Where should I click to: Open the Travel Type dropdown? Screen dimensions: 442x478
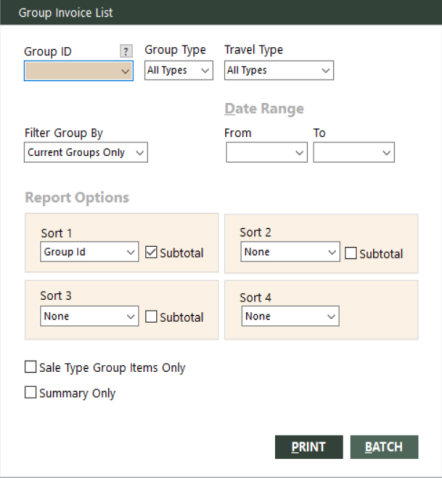point(279,70)
